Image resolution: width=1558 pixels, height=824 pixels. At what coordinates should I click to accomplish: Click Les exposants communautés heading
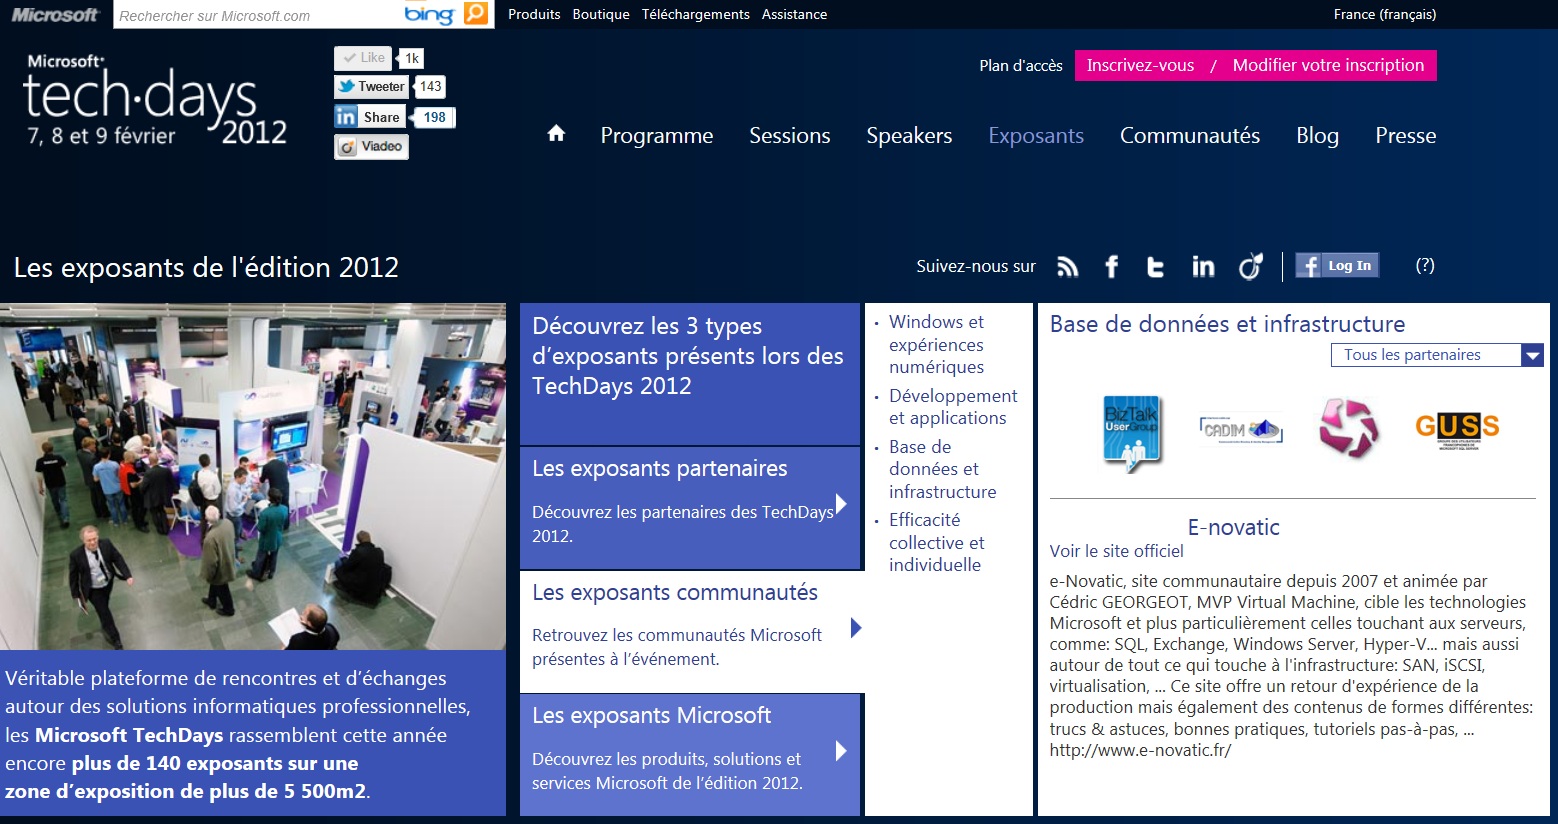[x=675, y=592]
